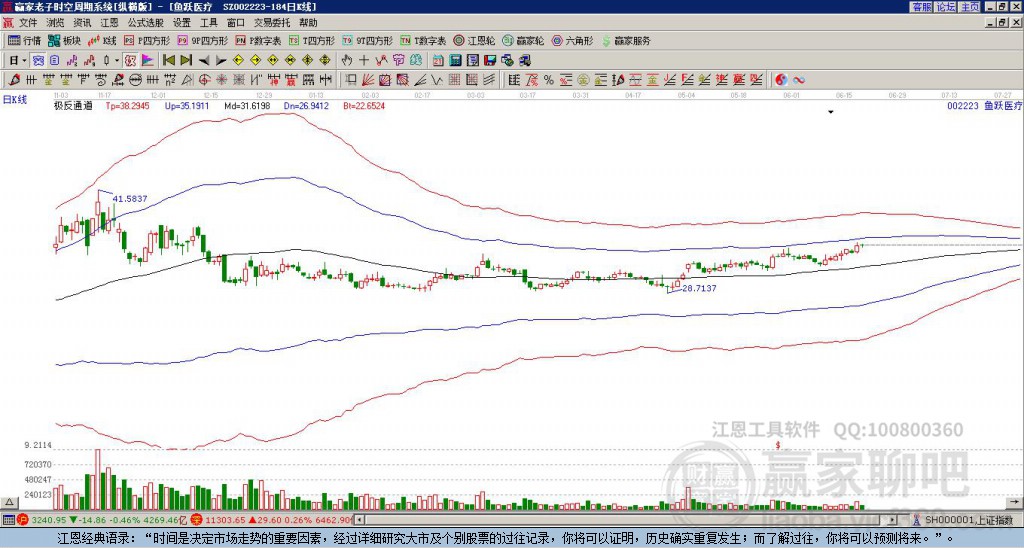
Task: Open 主页 homepage link
Action: click(970, 6)
